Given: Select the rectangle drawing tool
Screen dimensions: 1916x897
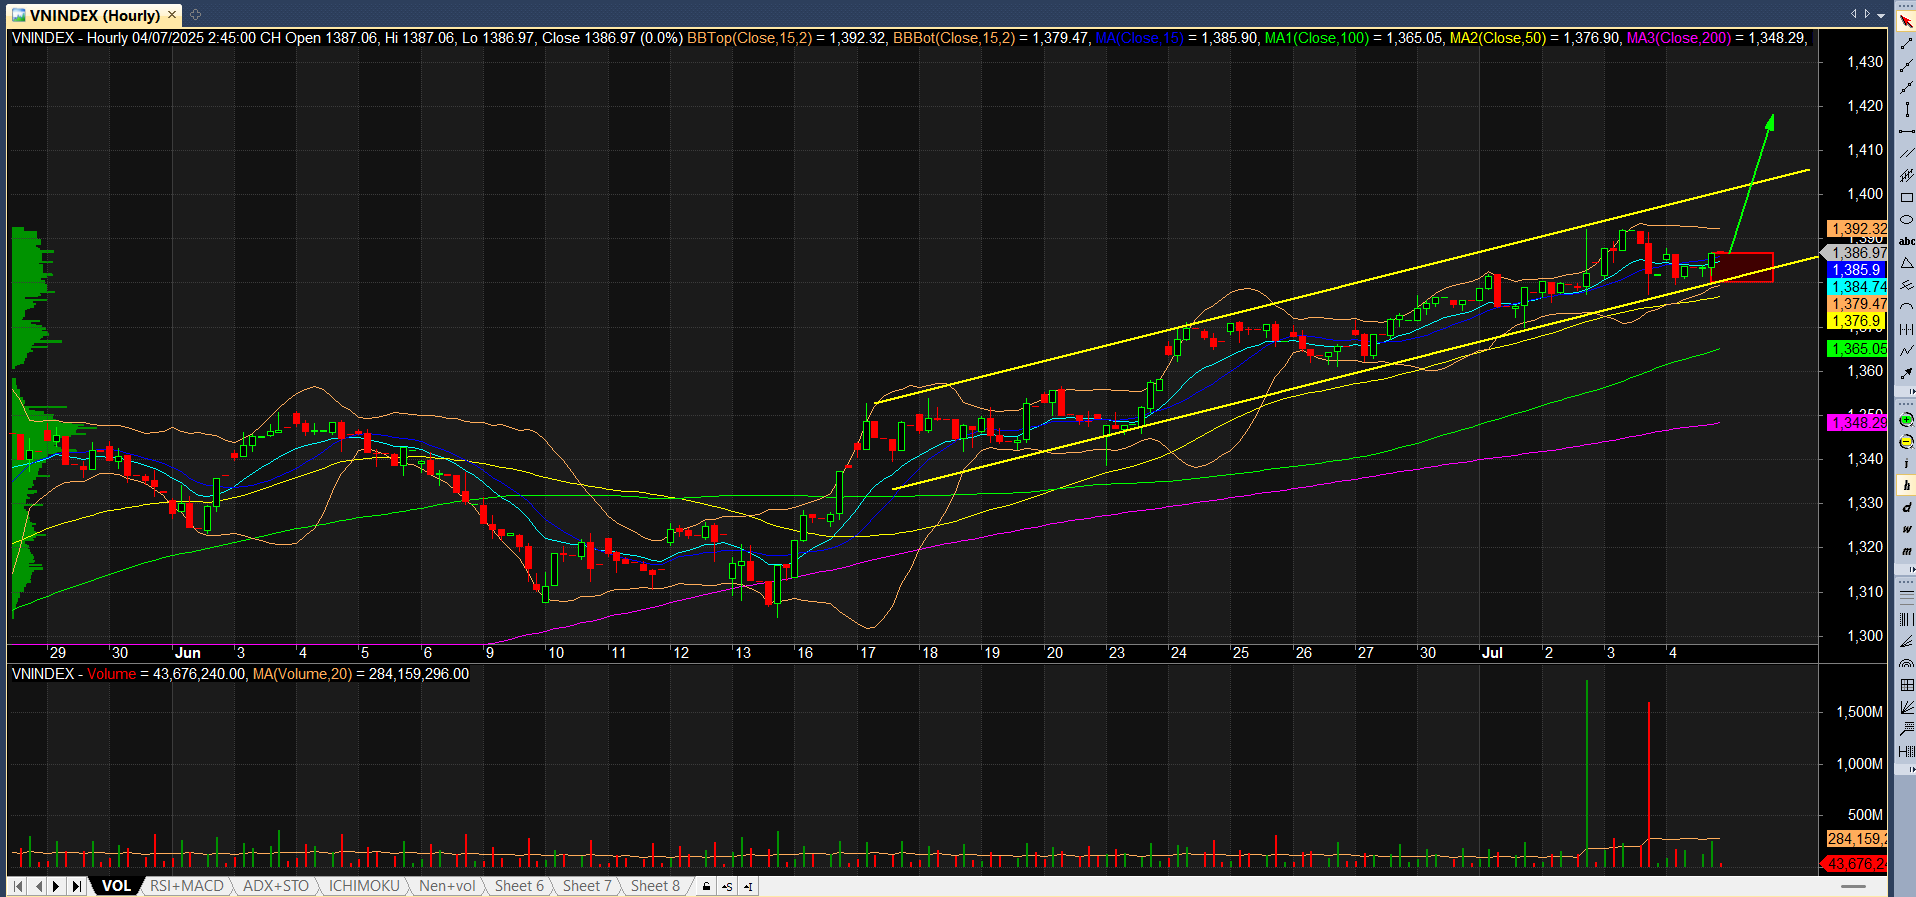Looking at the screenshot, I should [1907, 197].
